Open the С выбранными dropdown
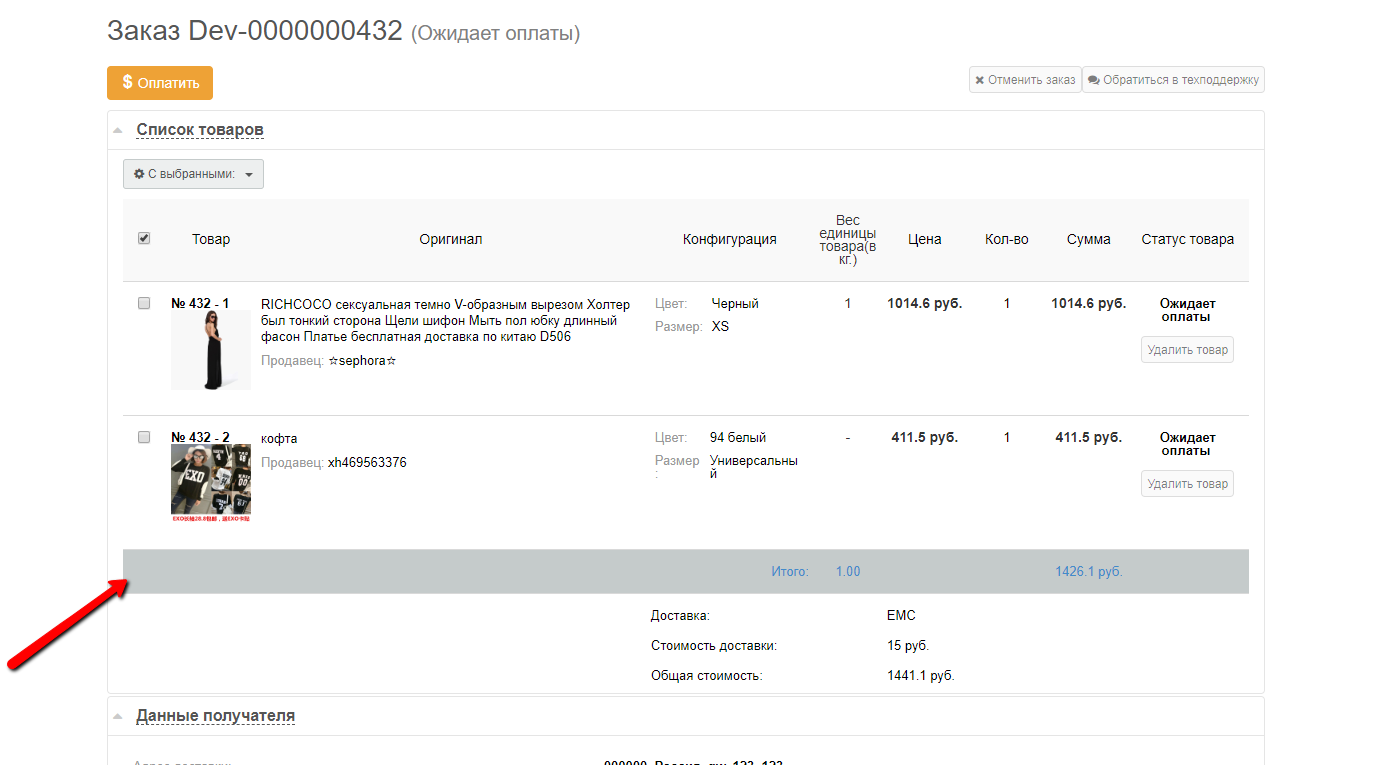The height and width of the screenshot is (765, 1385). [x=193, y=174]
